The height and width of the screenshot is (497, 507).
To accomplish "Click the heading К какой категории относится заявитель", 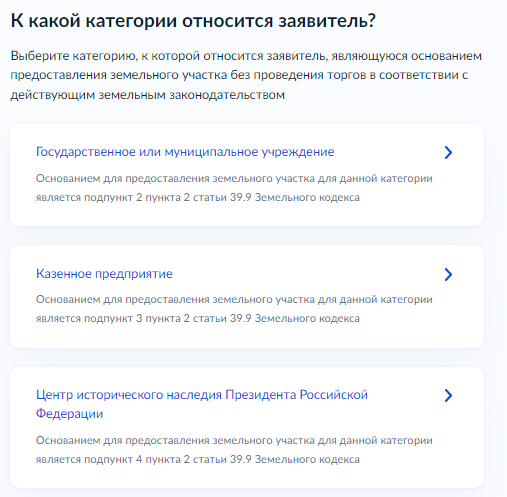I will 193,21.
